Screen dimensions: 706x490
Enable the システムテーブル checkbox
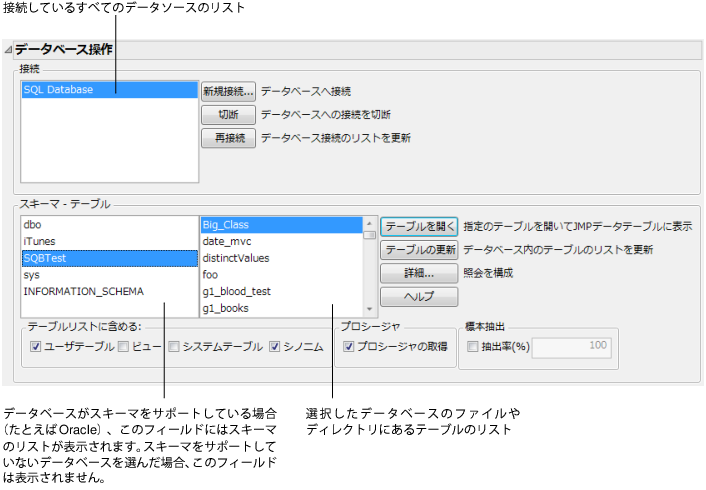[174, 346]
